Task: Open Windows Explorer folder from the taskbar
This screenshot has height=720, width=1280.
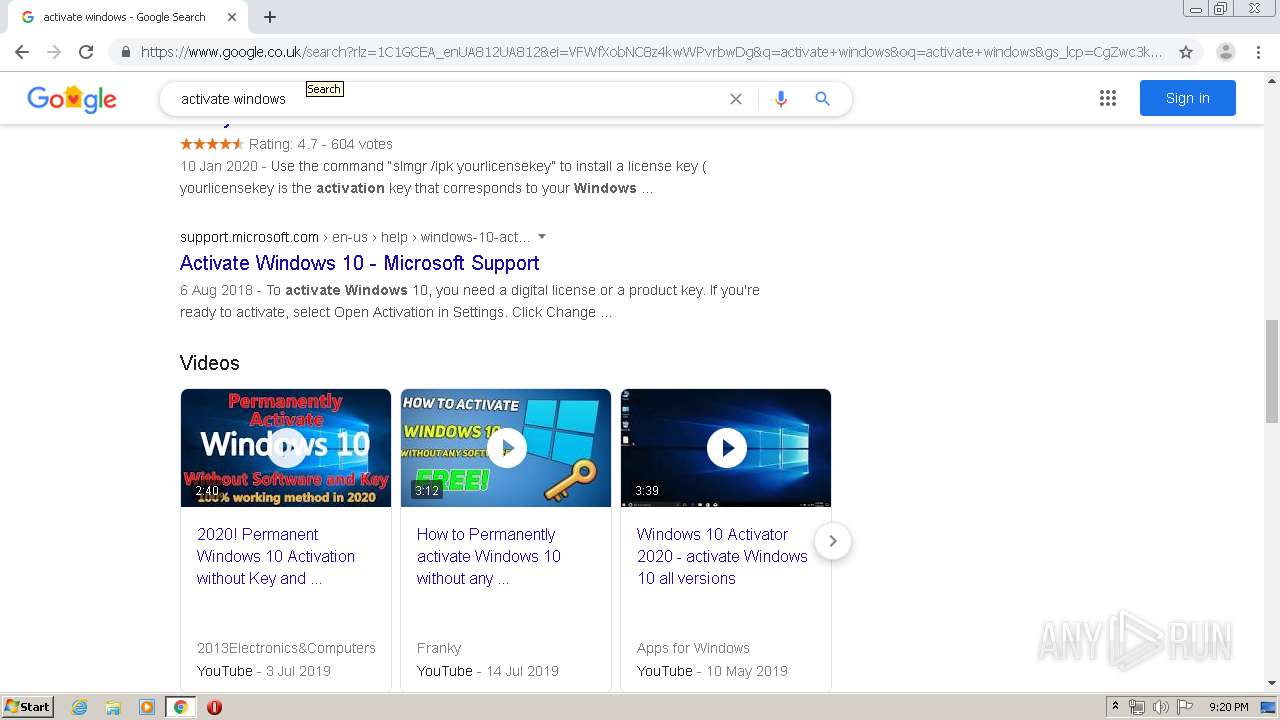Action: point(113,707)
